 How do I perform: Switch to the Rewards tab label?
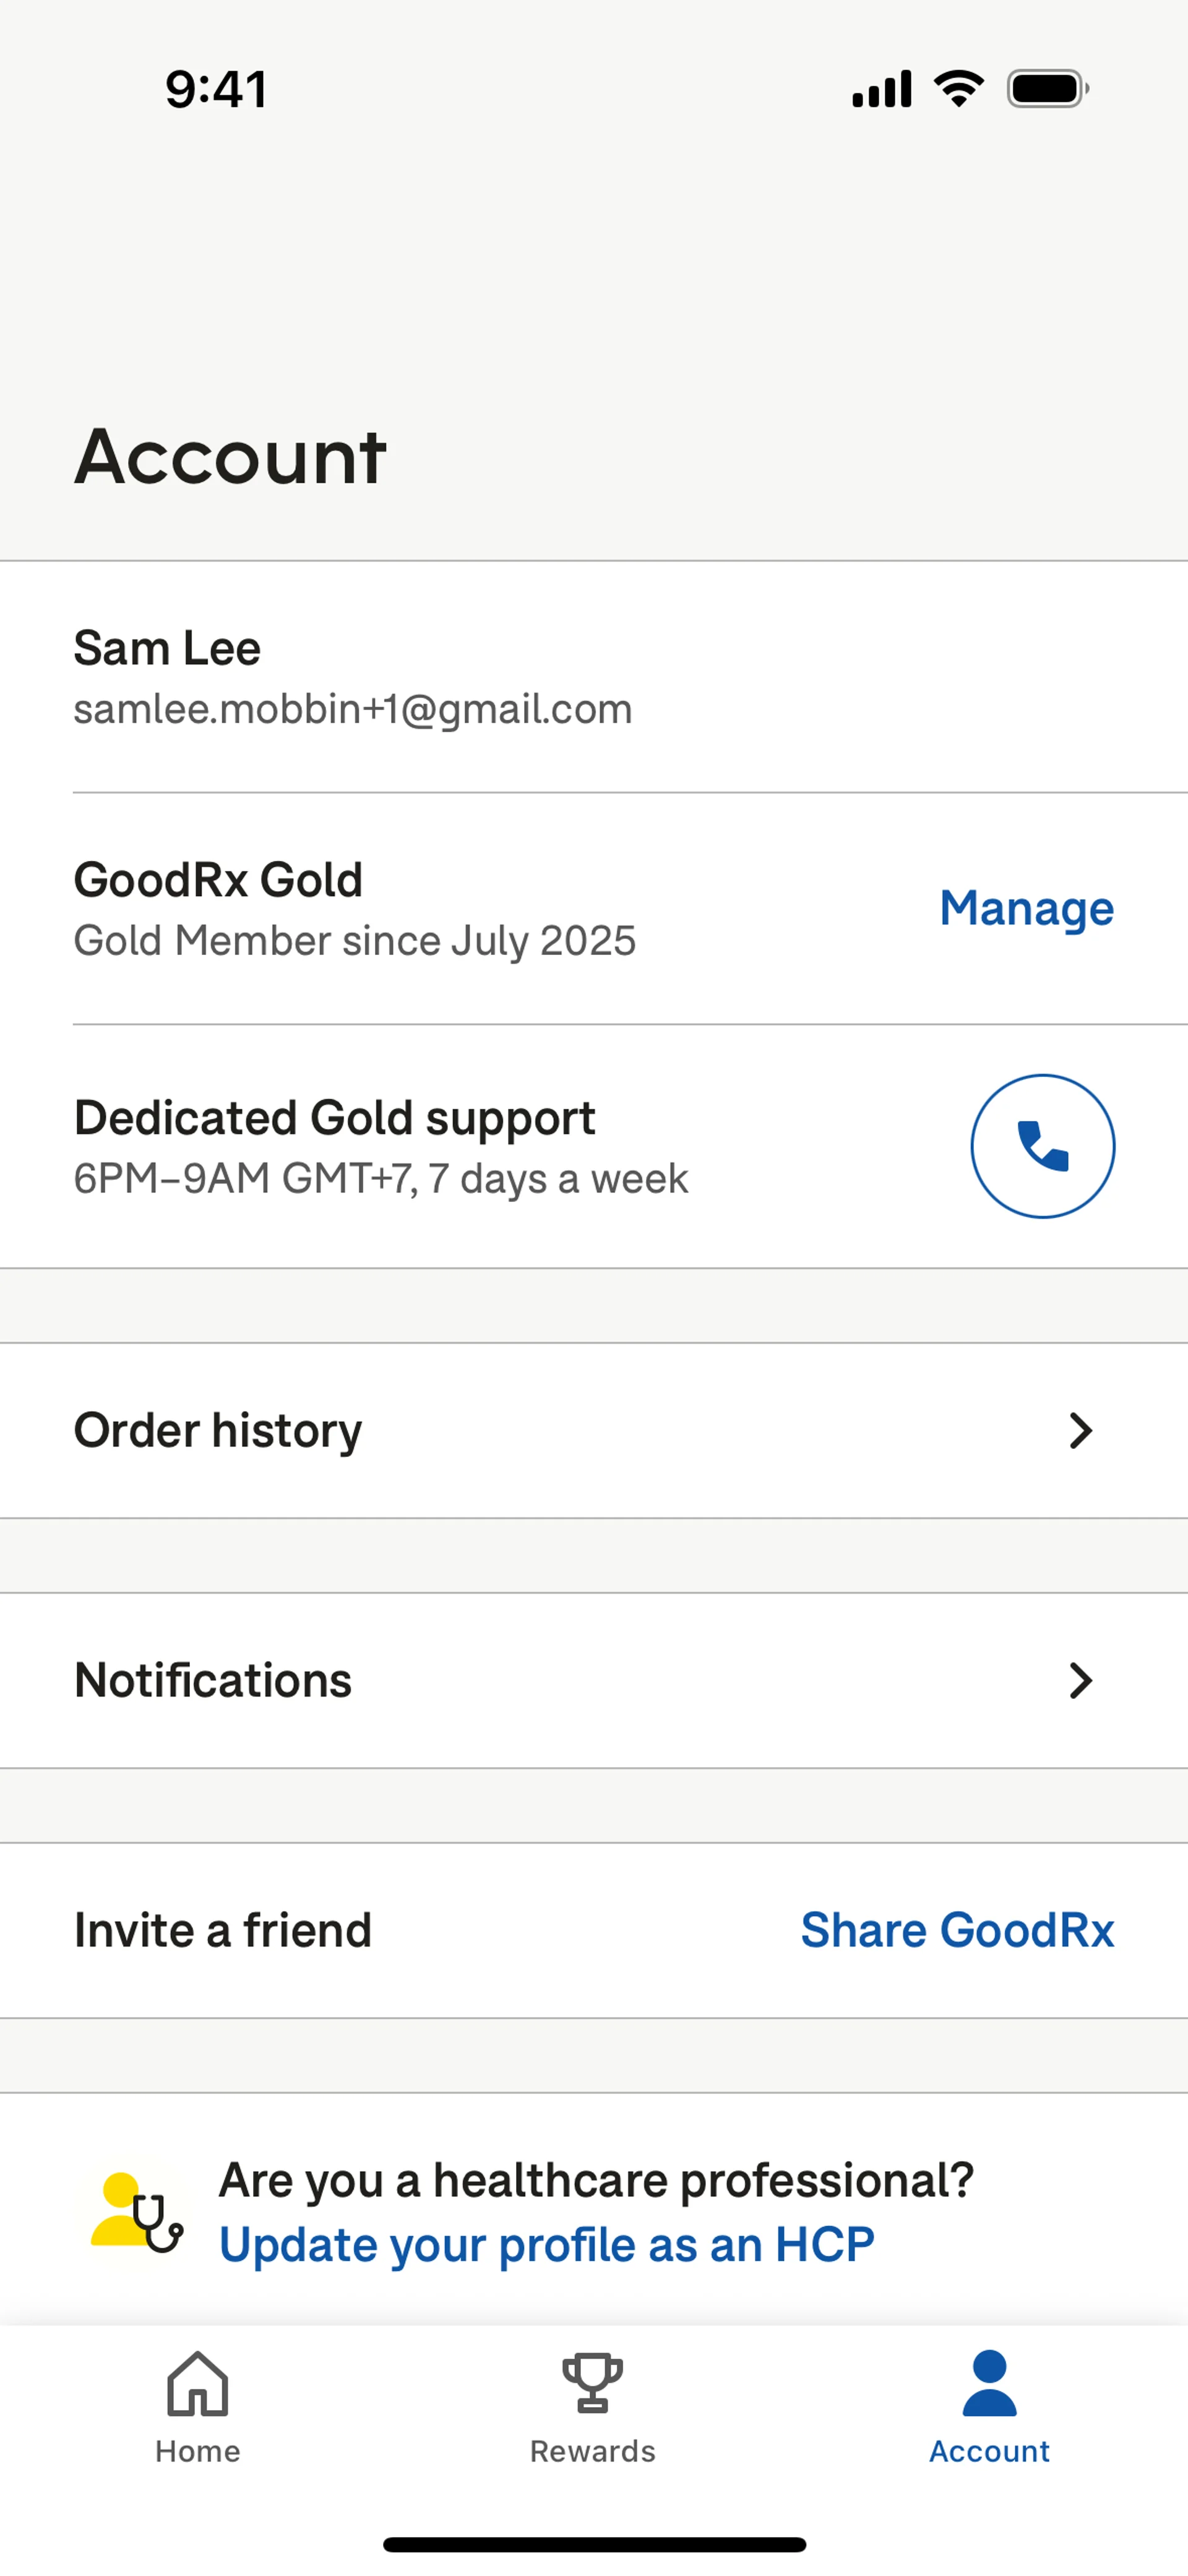592,2451
